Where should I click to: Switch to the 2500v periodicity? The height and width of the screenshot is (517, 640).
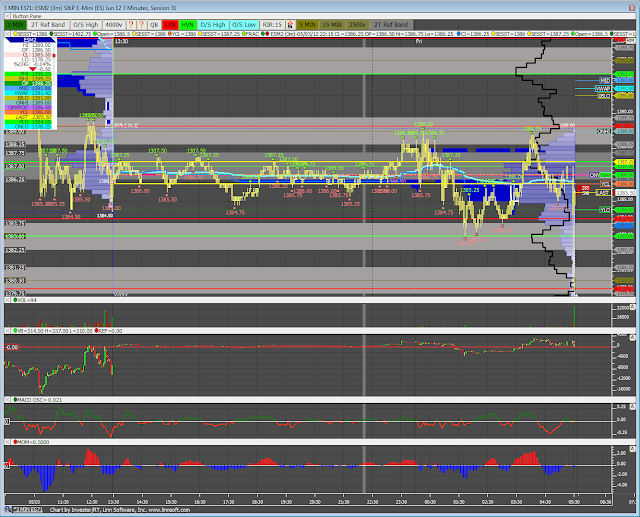(x=357, y=24)
